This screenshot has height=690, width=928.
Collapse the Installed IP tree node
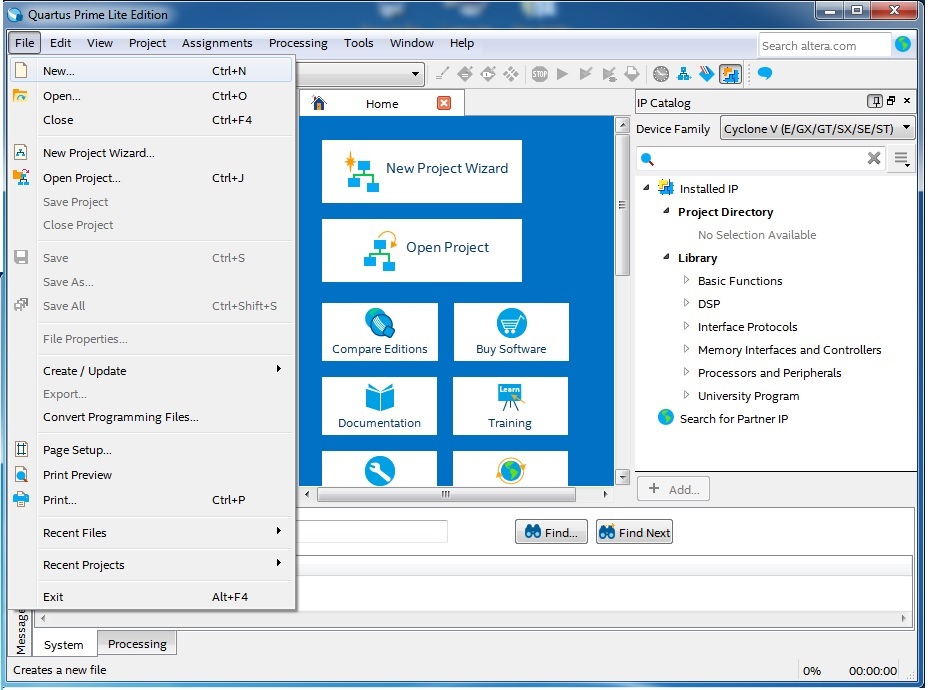coord(646,188)
